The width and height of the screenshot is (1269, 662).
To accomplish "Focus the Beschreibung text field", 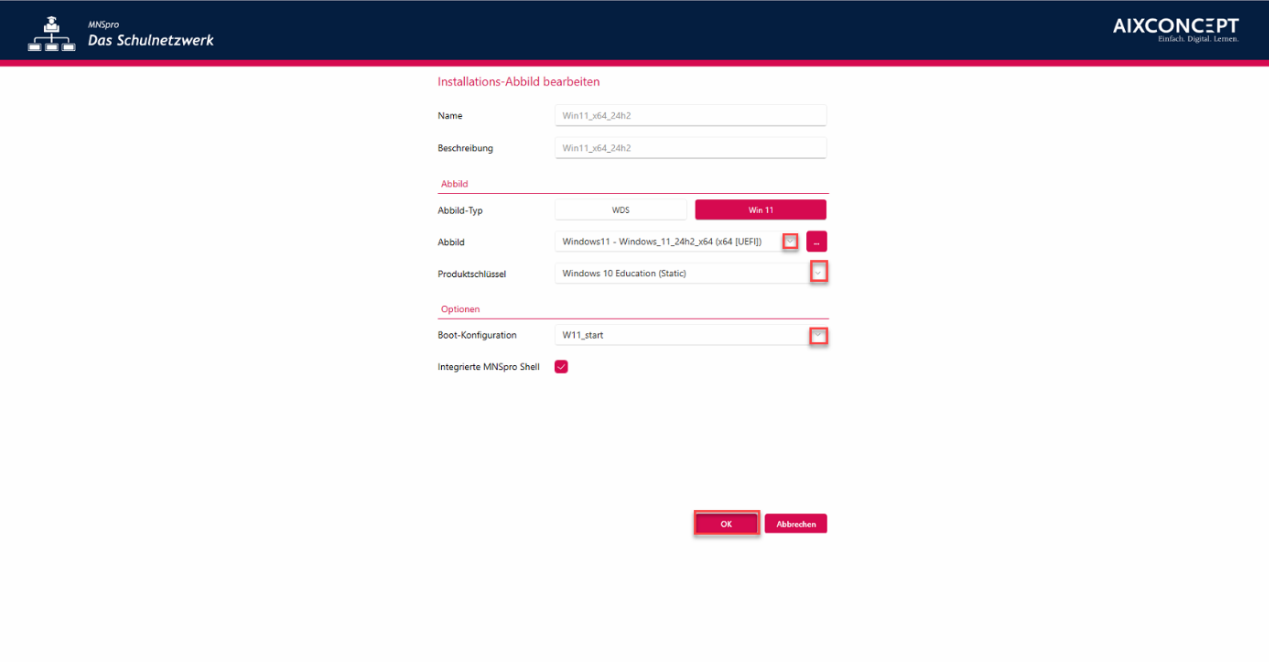I will (690, 148).
